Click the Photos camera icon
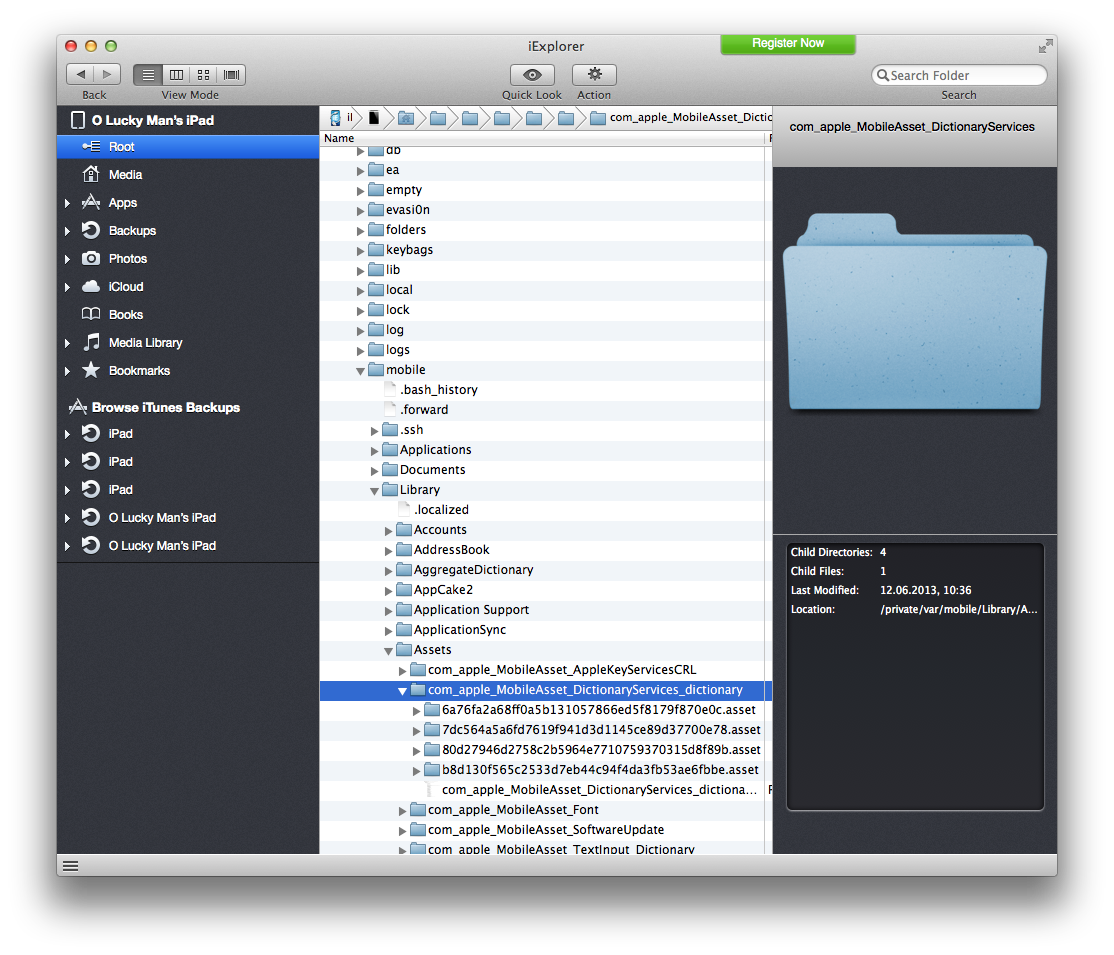 point(91,259)
